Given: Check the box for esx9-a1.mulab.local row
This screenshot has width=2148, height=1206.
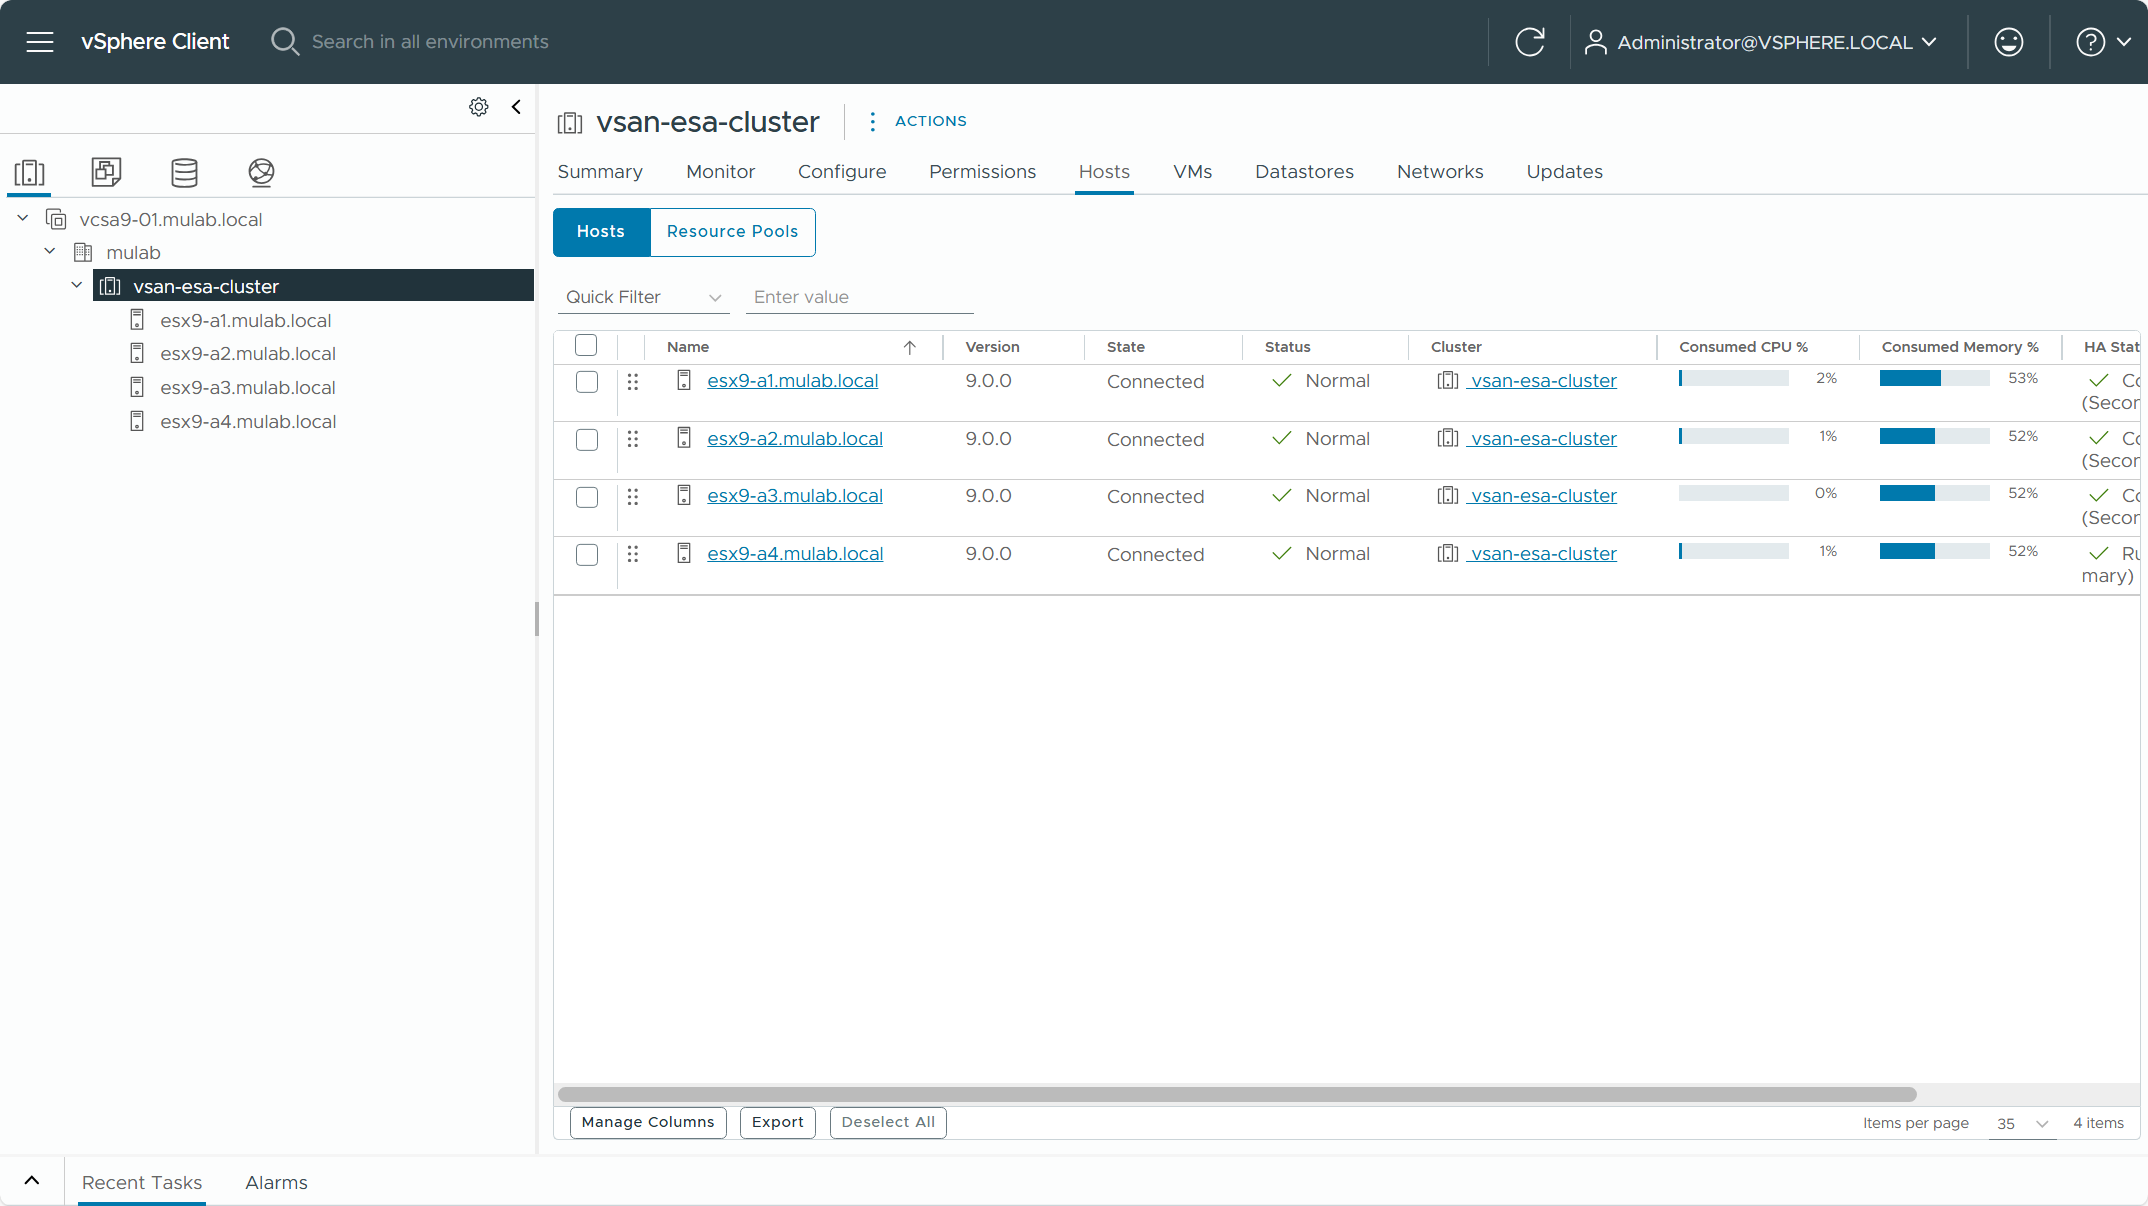Looking at the screenshot, I should point(587,382).
